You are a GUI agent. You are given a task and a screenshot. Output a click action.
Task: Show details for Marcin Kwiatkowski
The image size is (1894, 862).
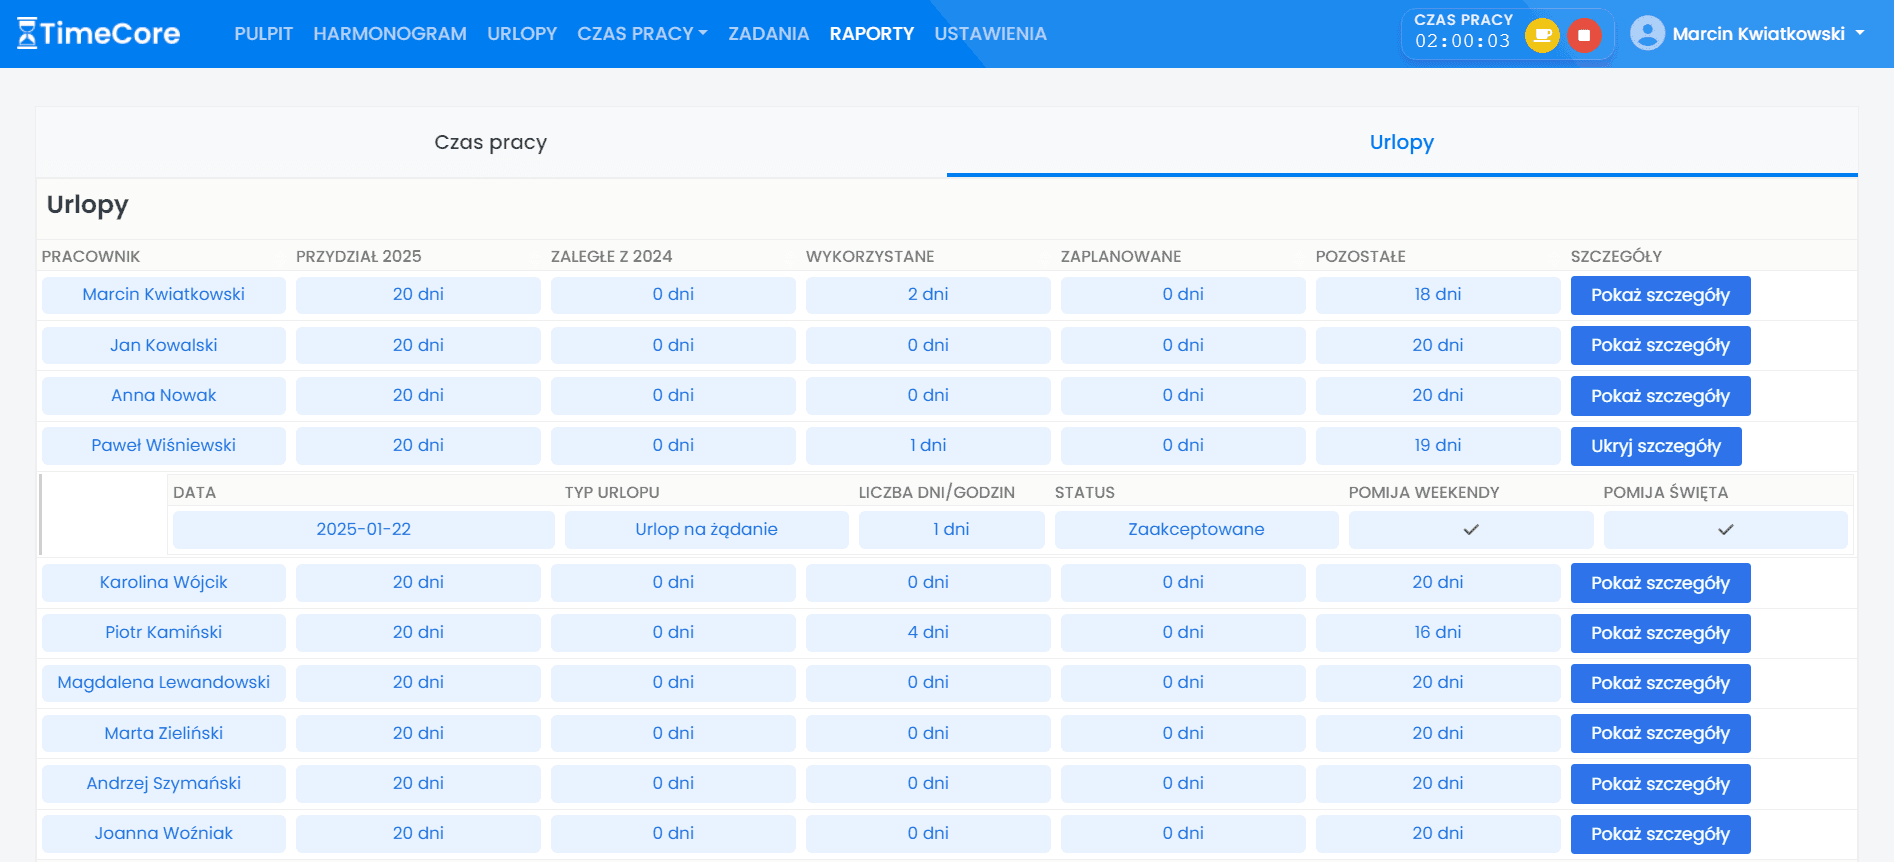point(1660,295)
